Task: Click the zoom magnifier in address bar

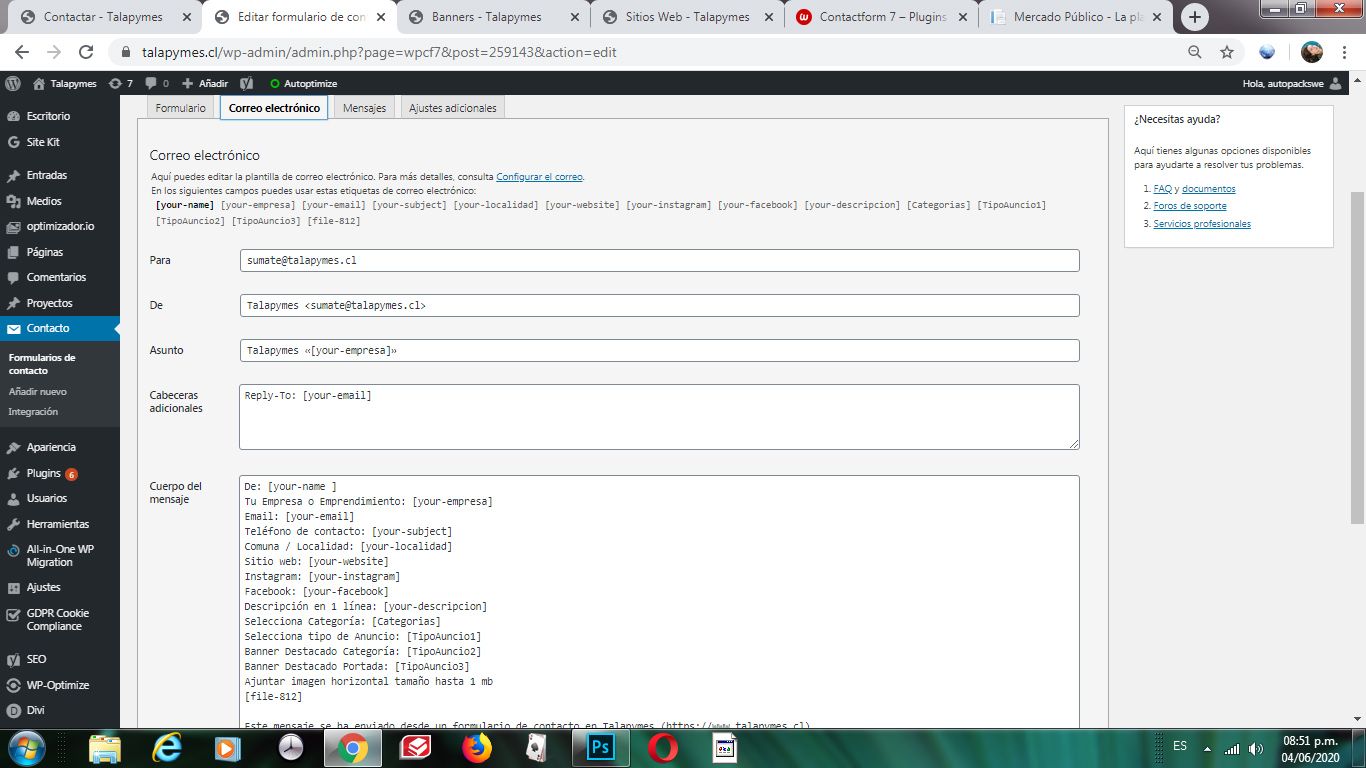Action: pos(1195,52)
